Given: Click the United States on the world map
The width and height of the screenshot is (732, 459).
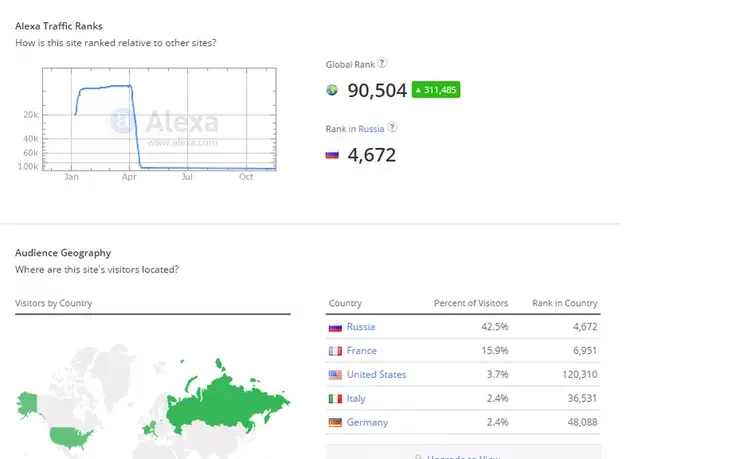Looking at the screenshot, I should (71, 438).
